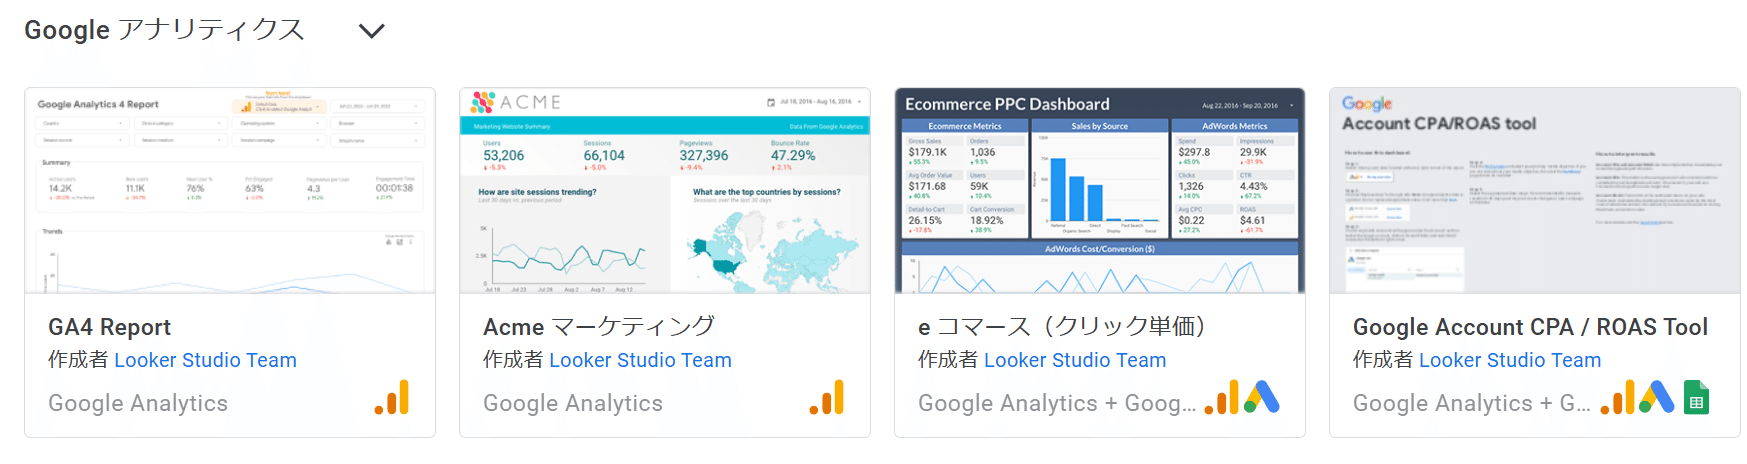The width and height of the screenshot is (1747, 464).
Task: Open Looker Studio Team link under CPA / ROAS Tool
Action: 1510,360
